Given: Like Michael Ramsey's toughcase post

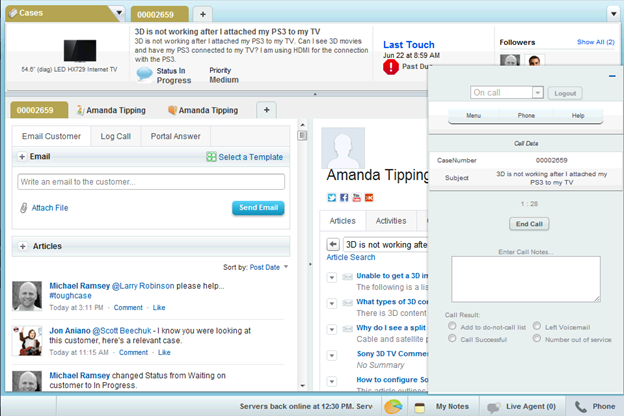Looking at the screenshot, I should [159, 307].
